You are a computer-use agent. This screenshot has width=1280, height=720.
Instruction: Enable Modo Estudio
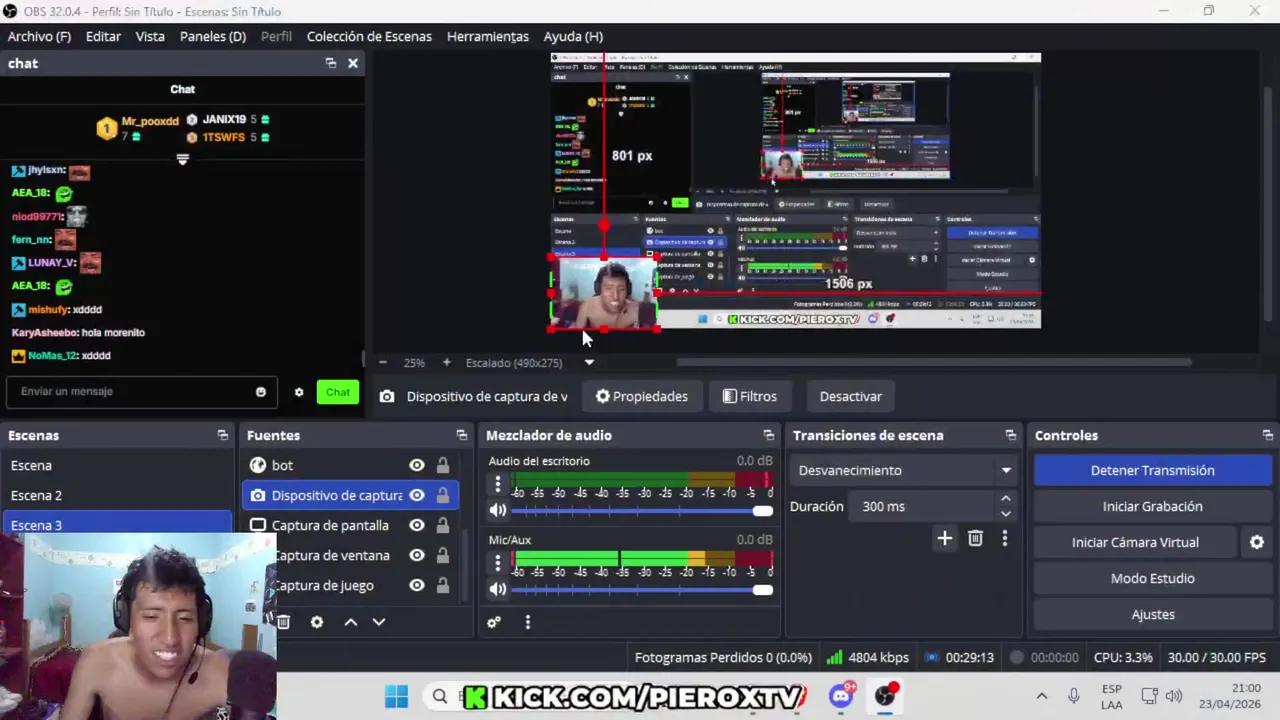point(1152,578)
